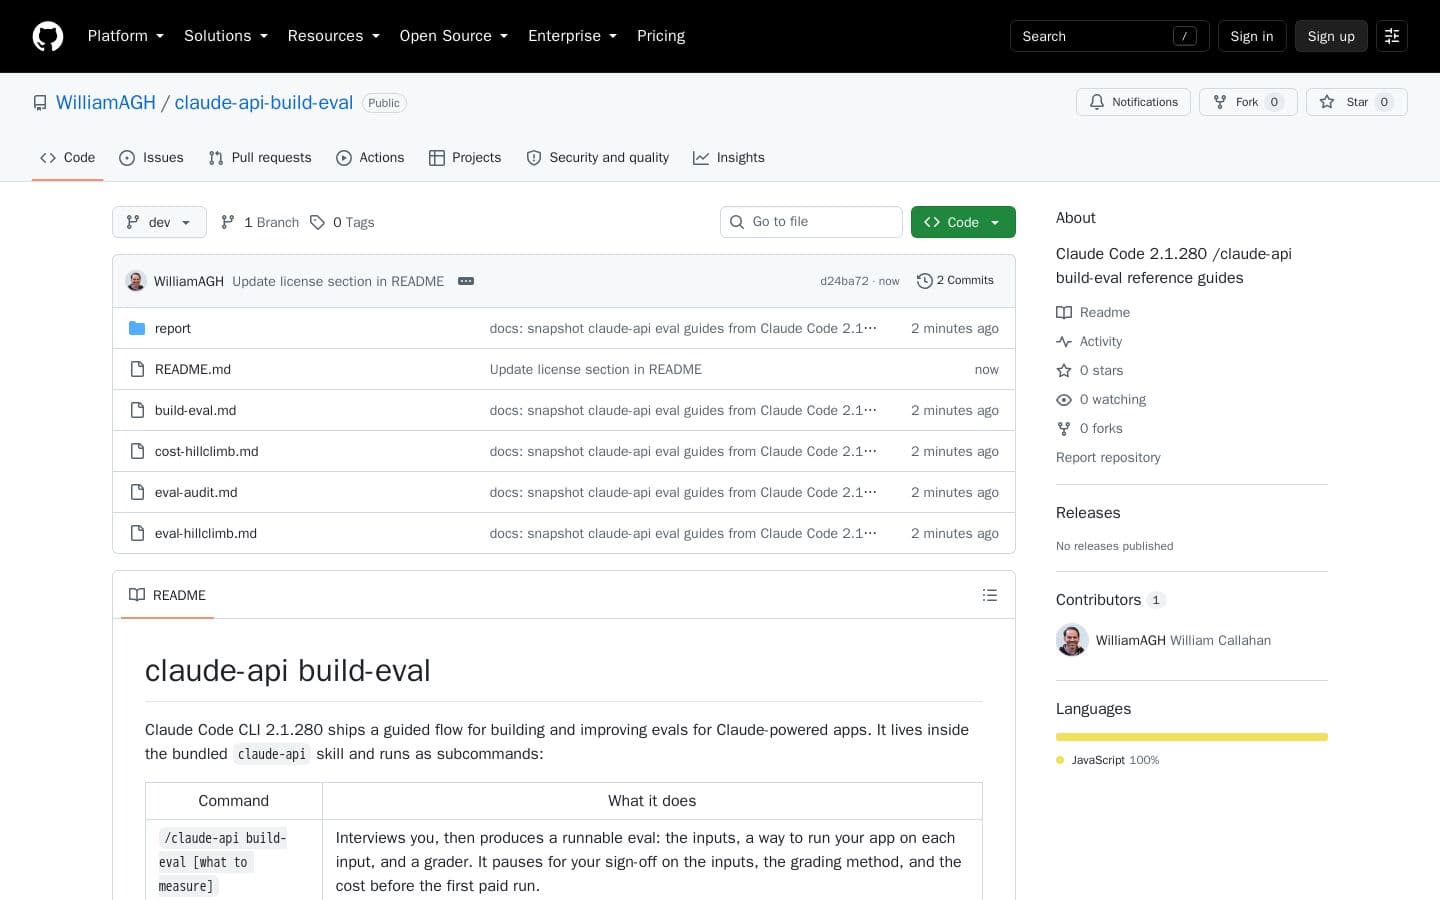Image resolution: width=1440 pixels, height=900 pixels.
Task: Click the yellow JavaScript language bar
Action: [x=1192, y=737]
